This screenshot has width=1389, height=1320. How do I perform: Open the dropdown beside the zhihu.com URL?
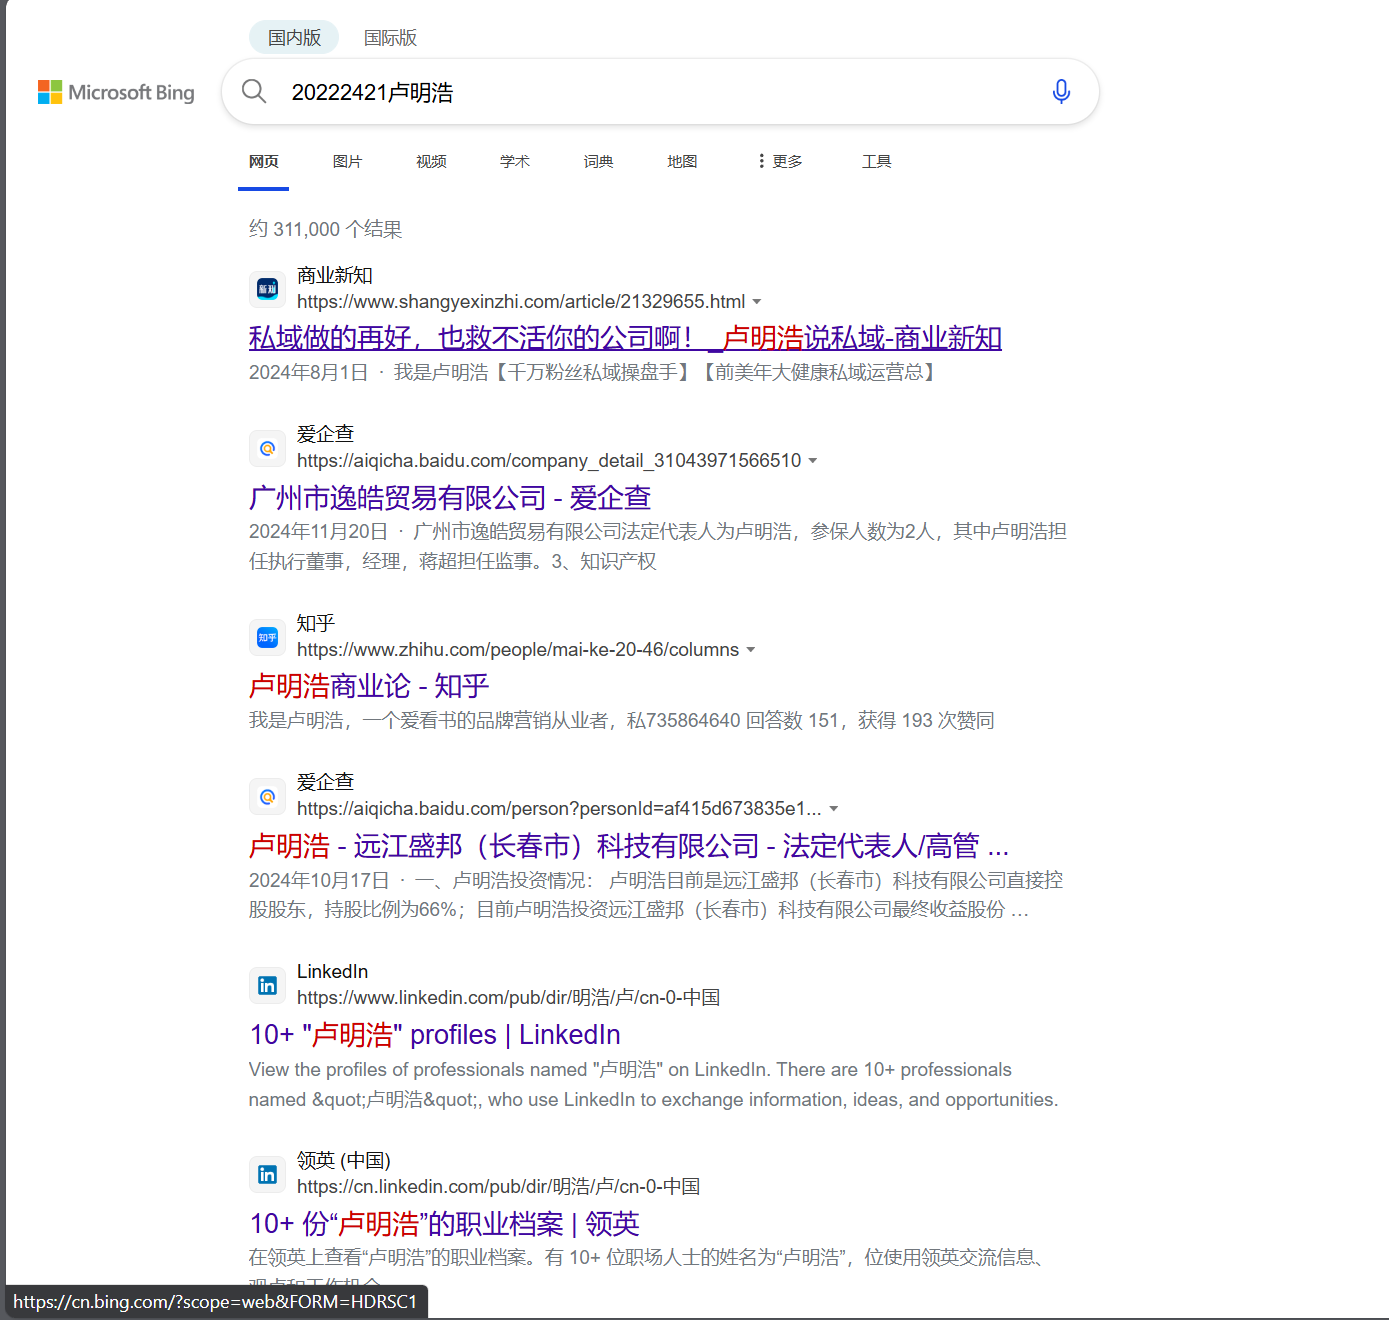pos(752,649)
